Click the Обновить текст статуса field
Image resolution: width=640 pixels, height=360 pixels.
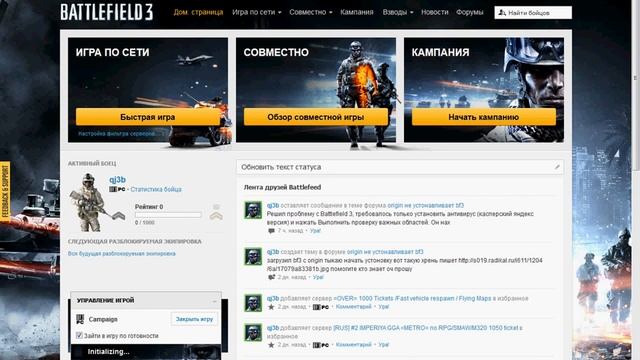coord(400,167)
